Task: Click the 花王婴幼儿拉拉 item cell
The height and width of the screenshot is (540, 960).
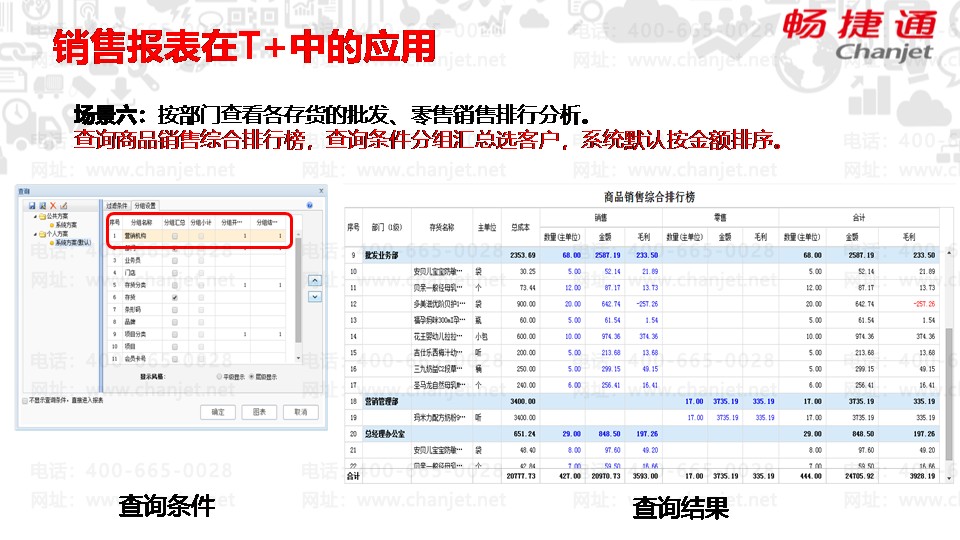Action: pos(441,336)
